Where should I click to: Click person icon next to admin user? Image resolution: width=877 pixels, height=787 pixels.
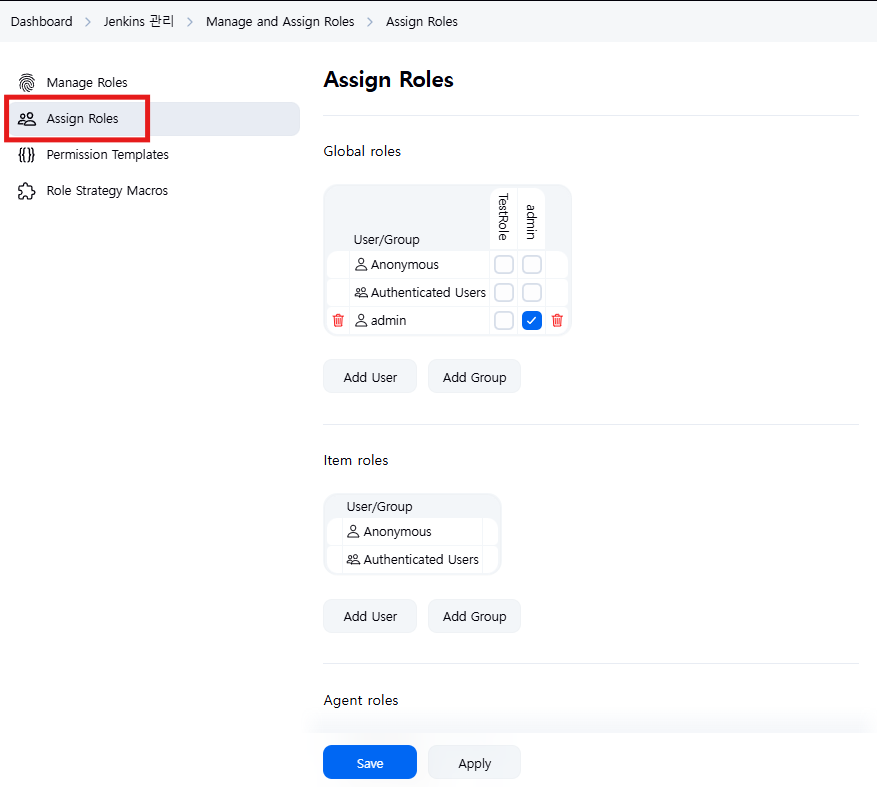pyautogui.click(x=361, y=321)
